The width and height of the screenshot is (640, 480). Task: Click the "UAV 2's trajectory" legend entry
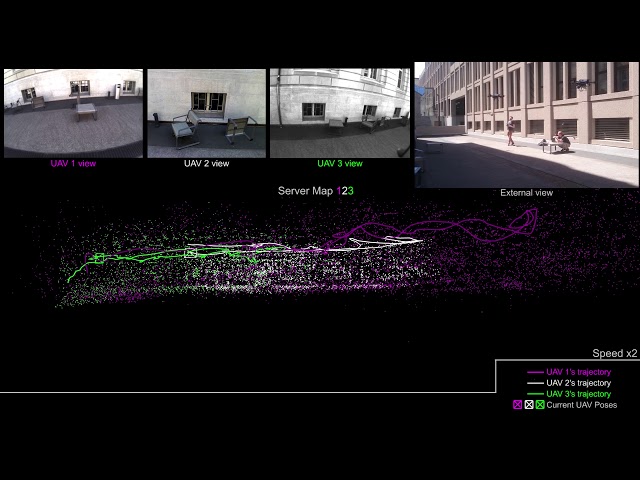(569, 383)
